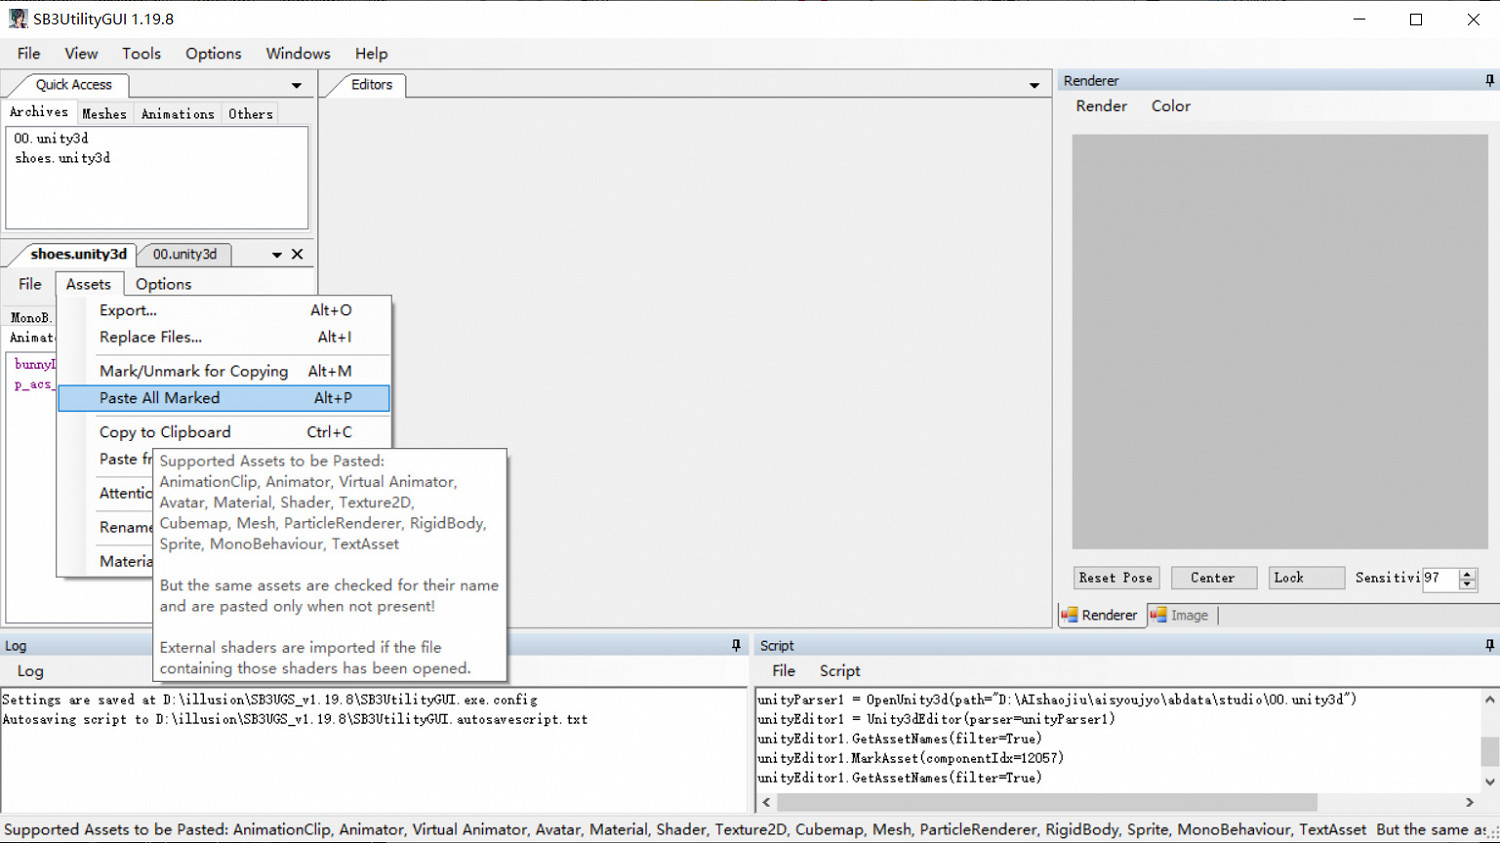Click the SB3UtilityGUI app icon in title bar

pyautogui.click(x=17, y=19)
